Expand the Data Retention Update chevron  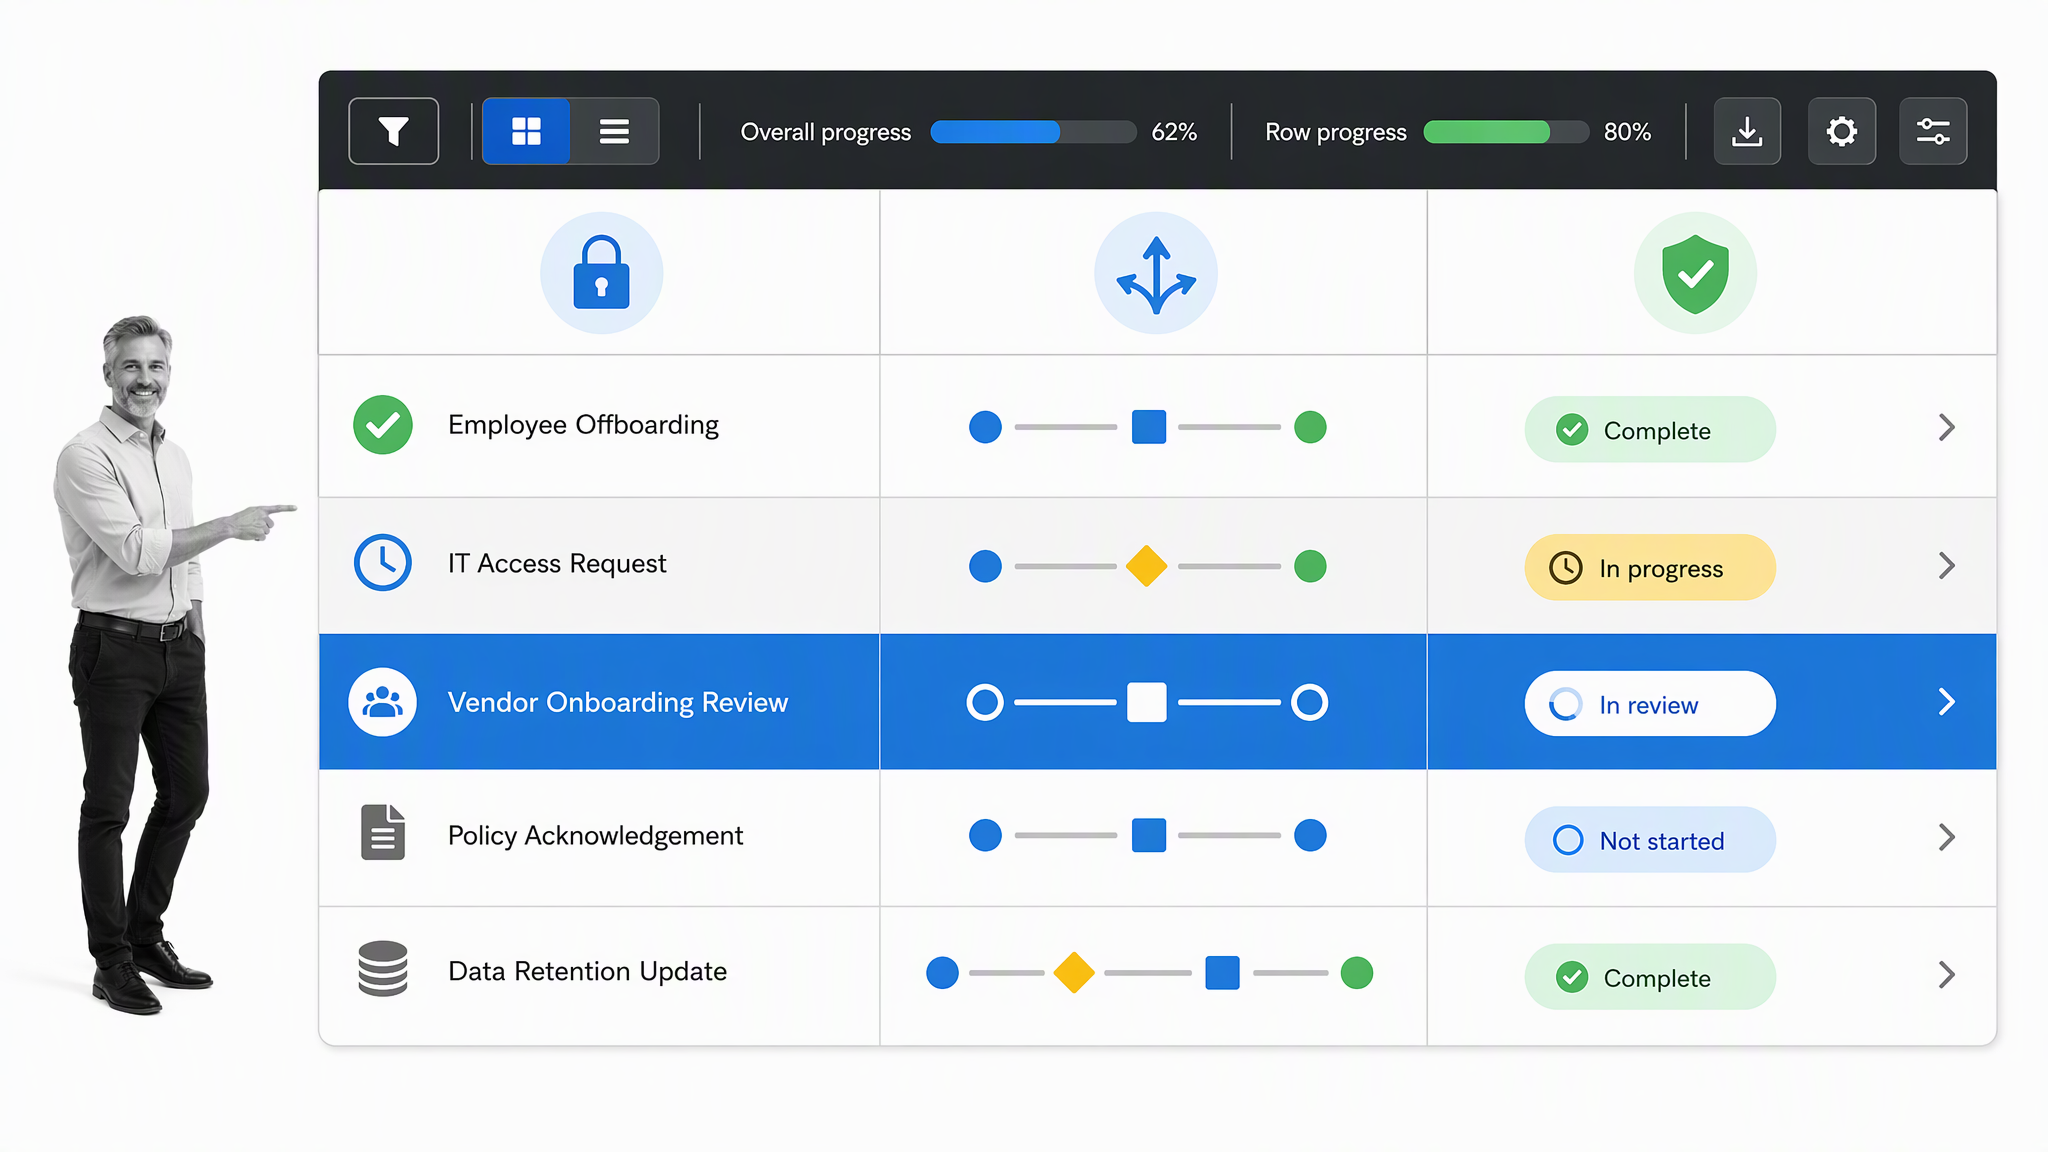click(x=1946, y=975)
